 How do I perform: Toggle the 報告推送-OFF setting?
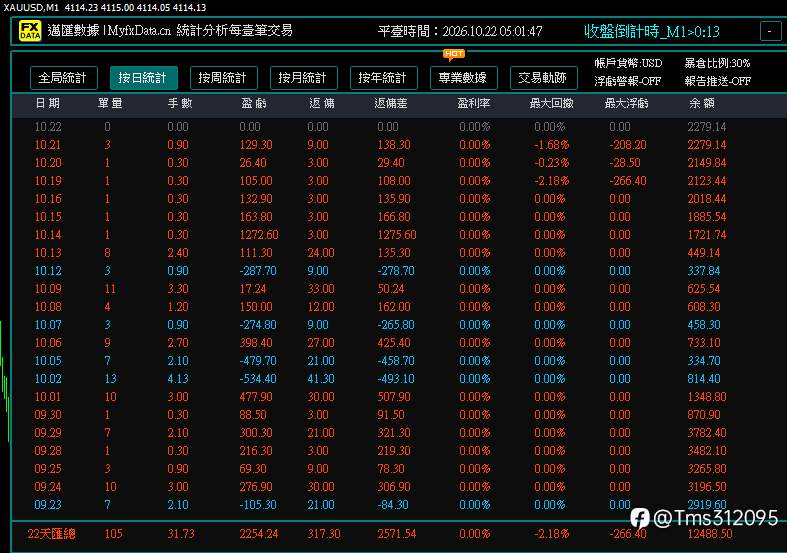(718, 81)
